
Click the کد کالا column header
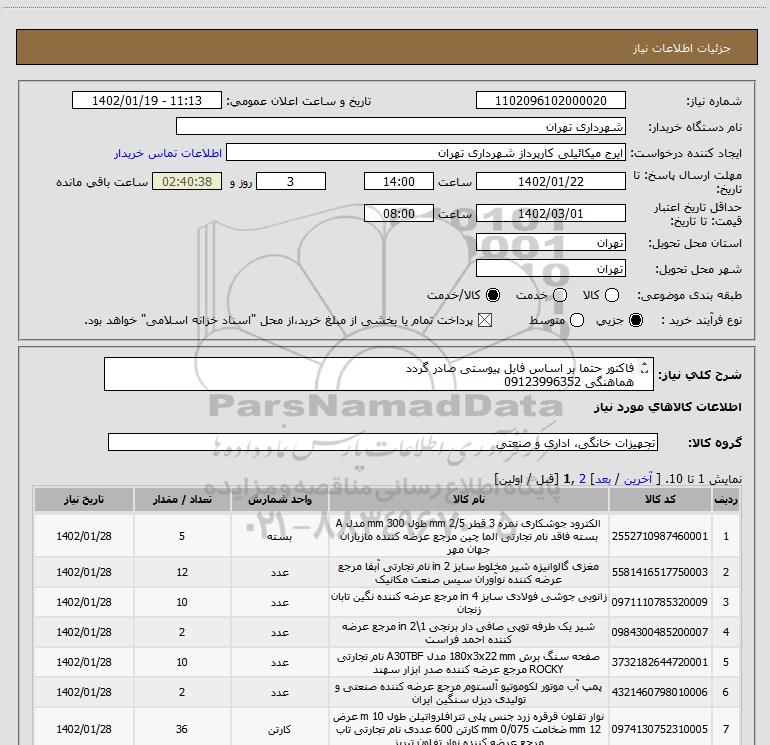point(660,499)
